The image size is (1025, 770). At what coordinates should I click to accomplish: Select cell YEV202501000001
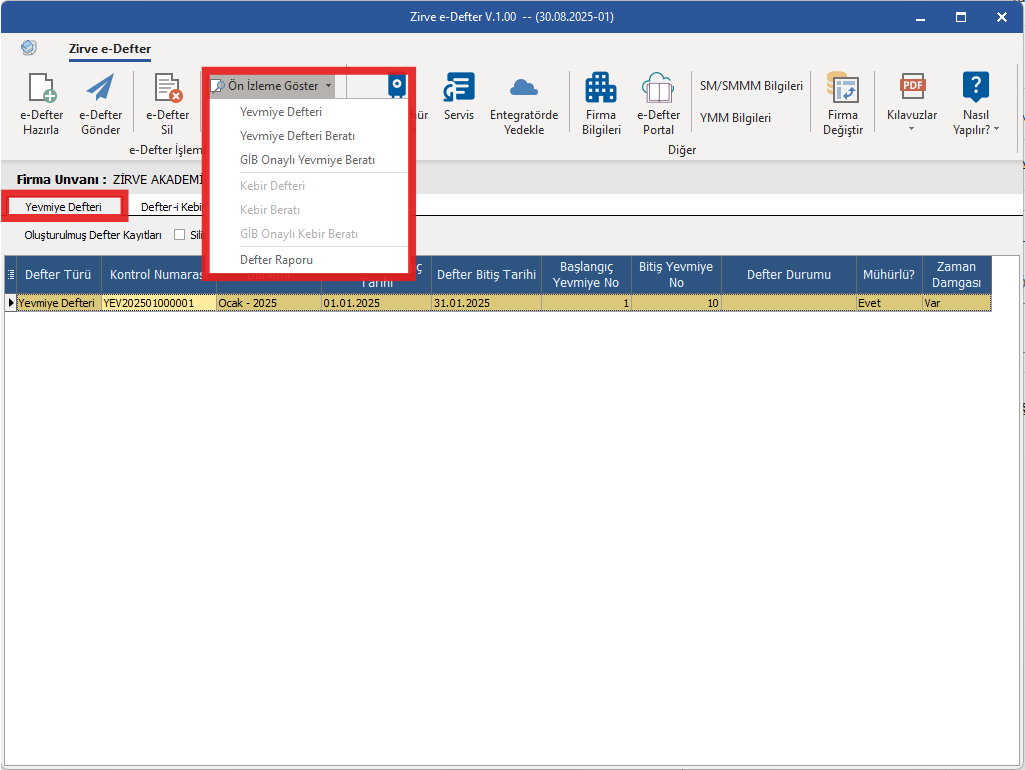159,303
